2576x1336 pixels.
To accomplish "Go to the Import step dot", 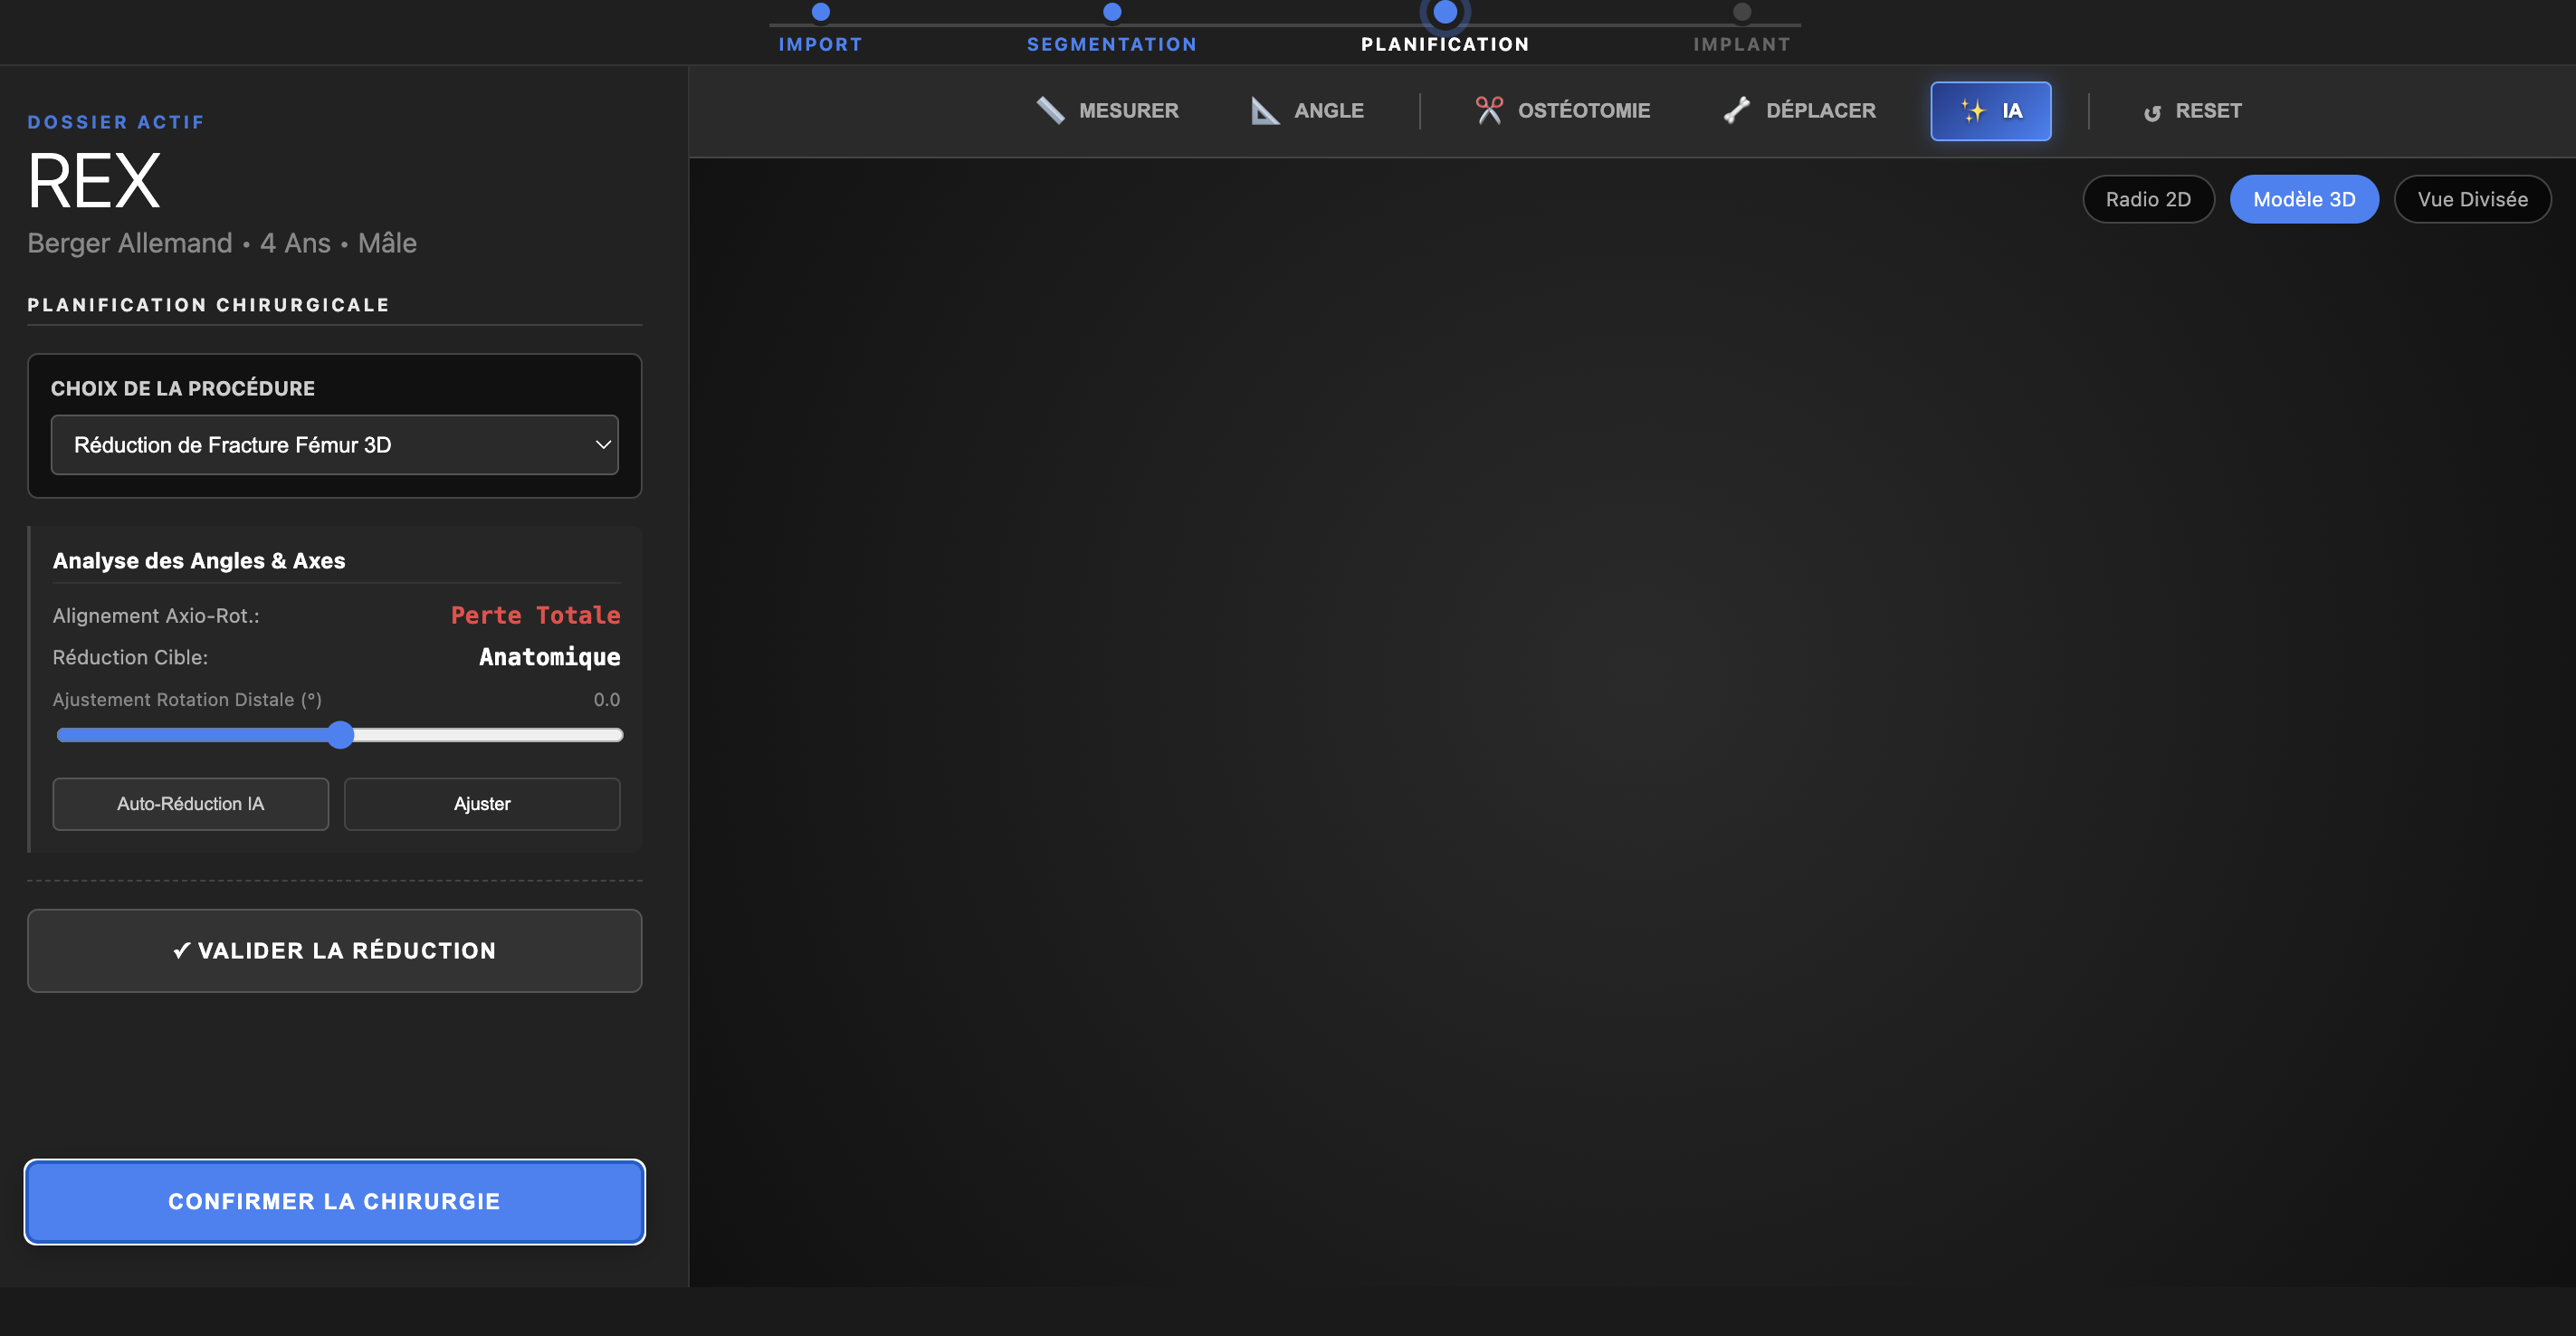I will [x=820, y=12].
